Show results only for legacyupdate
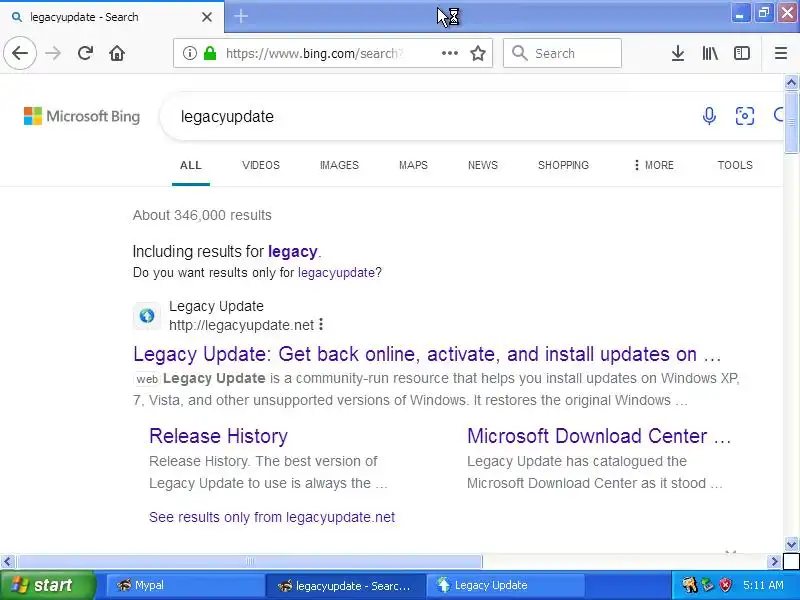Image resolution: width=800 pixels, height=600 pixels. click(x=336, y=272)
